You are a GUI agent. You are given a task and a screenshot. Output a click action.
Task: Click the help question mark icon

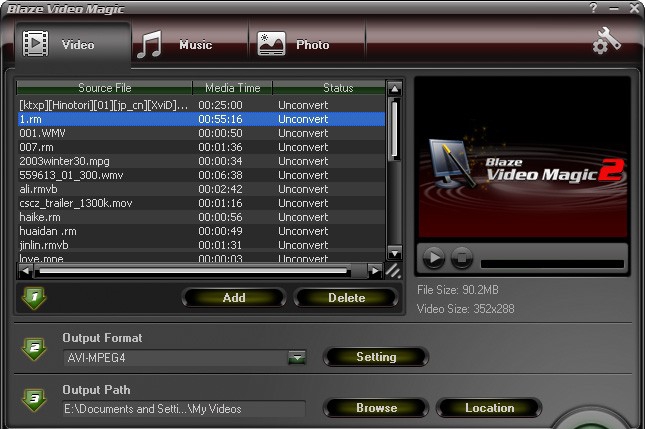point(593,8)
